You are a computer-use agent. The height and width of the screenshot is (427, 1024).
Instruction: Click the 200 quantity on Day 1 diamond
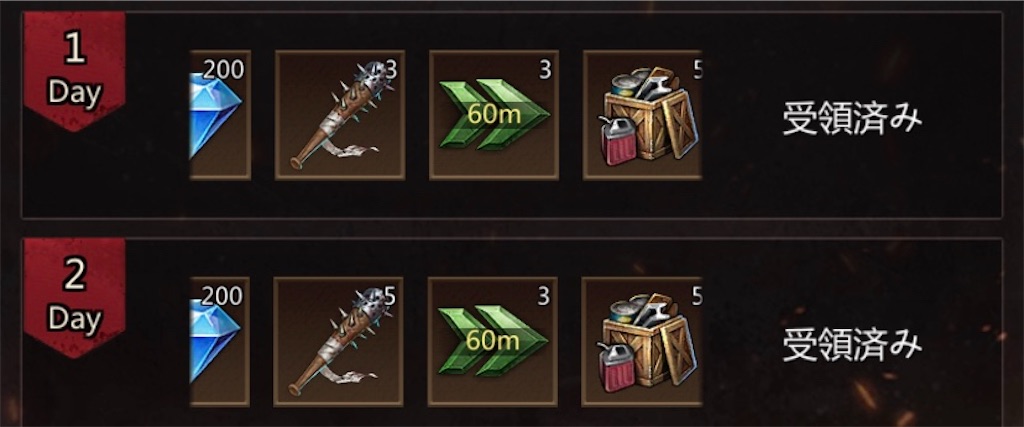tap(223, 69)
